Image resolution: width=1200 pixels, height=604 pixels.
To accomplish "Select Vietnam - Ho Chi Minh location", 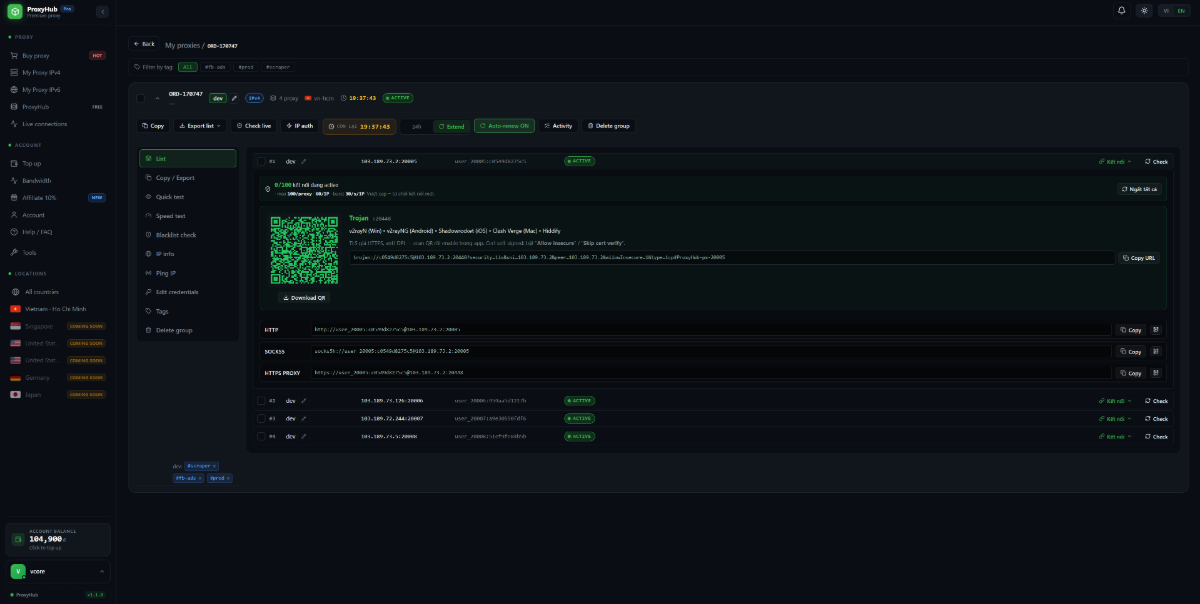I will 57,309.
